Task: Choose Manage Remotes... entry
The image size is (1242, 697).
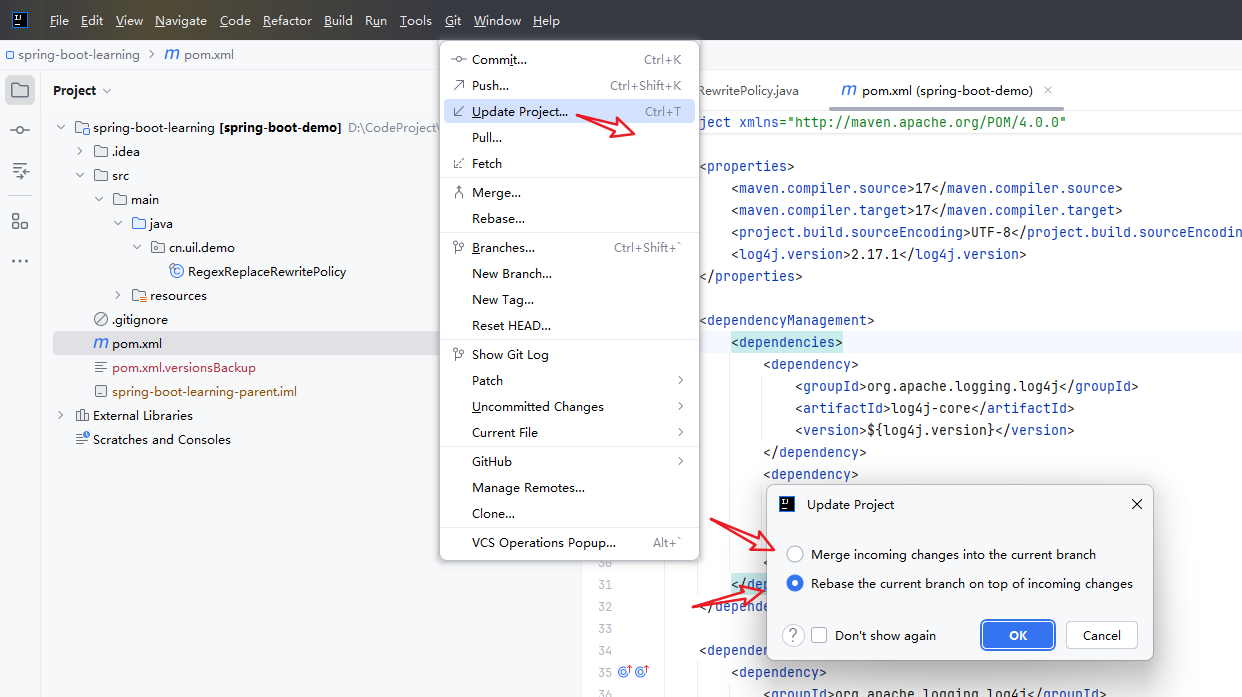Action: [569, 487]
